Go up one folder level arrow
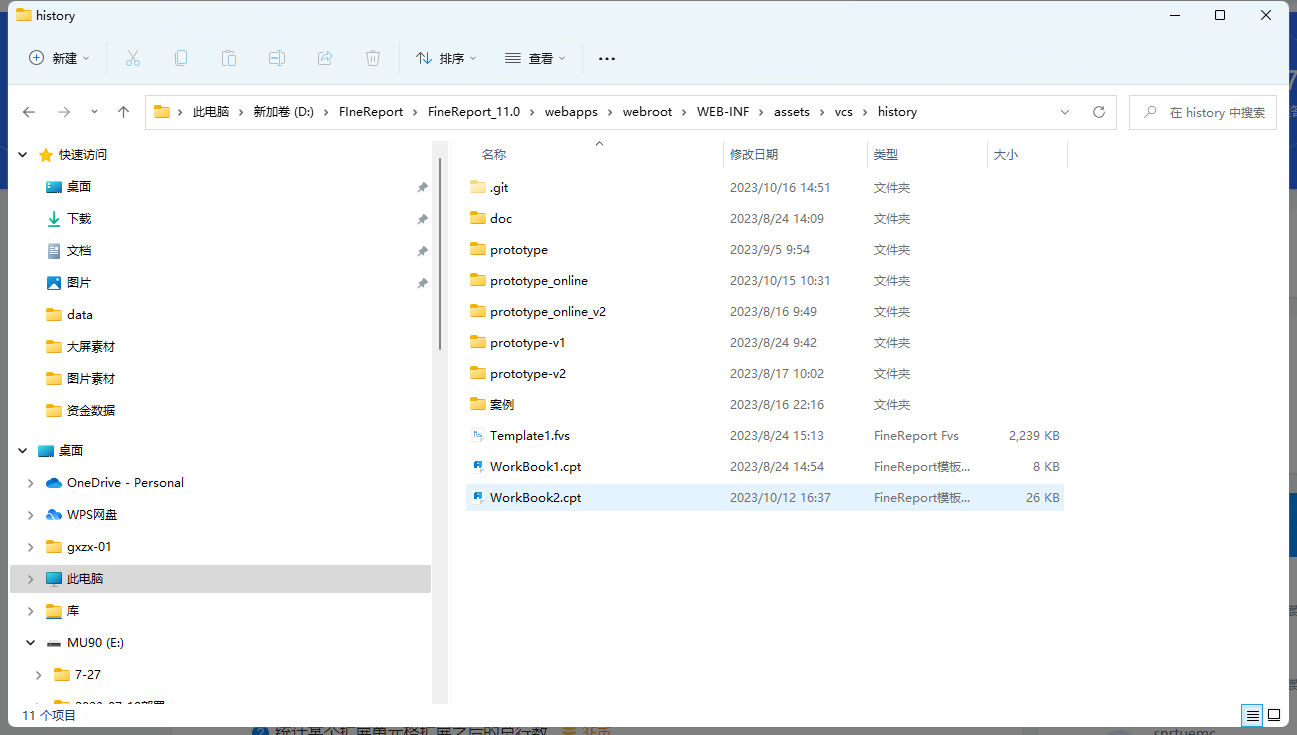 click(x=123, y=112)
